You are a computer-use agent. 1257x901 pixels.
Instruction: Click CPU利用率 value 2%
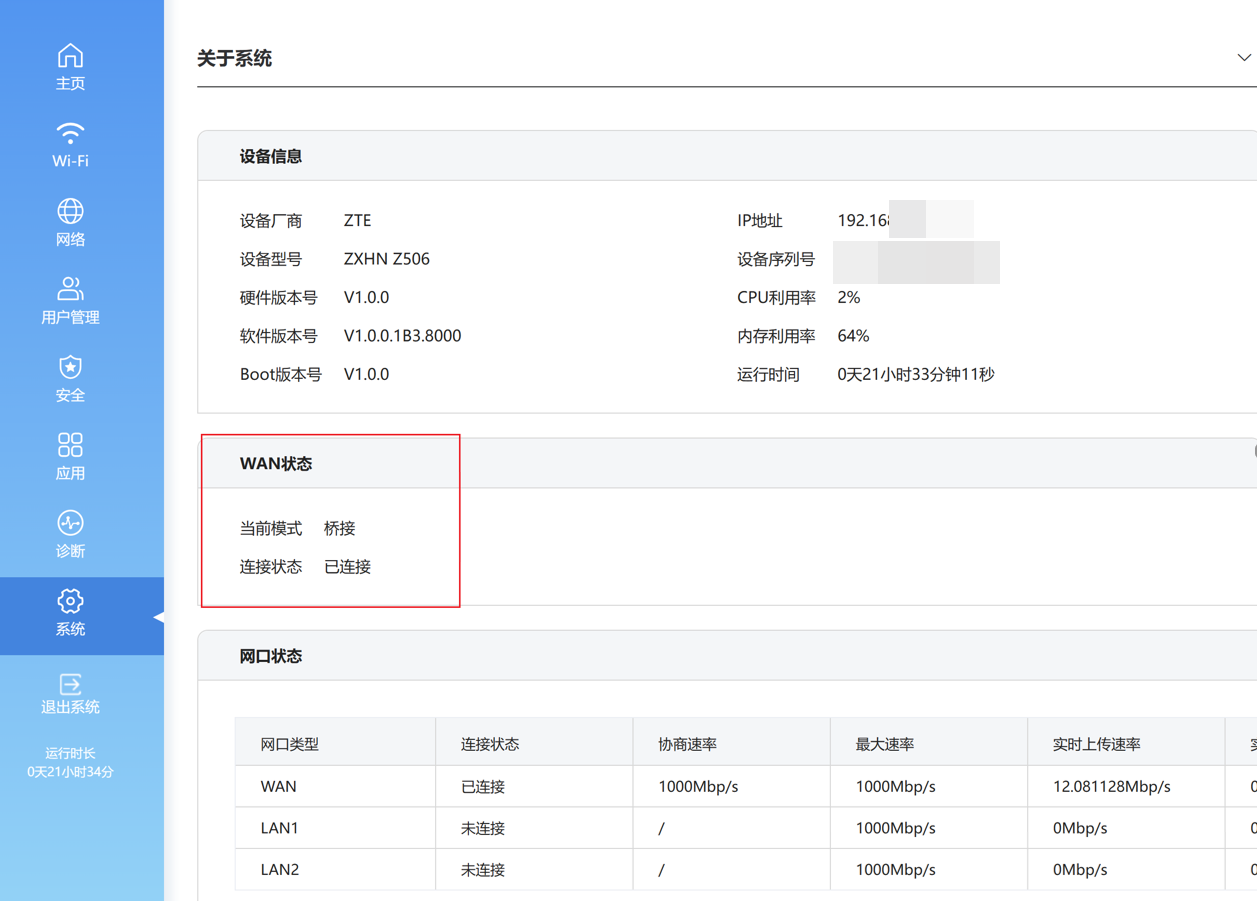point(849,298)
